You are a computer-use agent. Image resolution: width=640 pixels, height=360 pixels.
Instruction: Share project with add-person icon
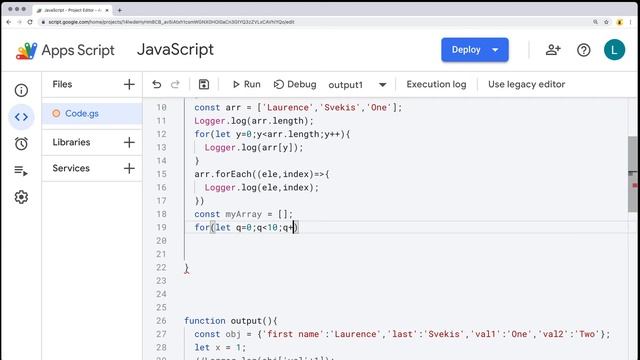point(553,50)
